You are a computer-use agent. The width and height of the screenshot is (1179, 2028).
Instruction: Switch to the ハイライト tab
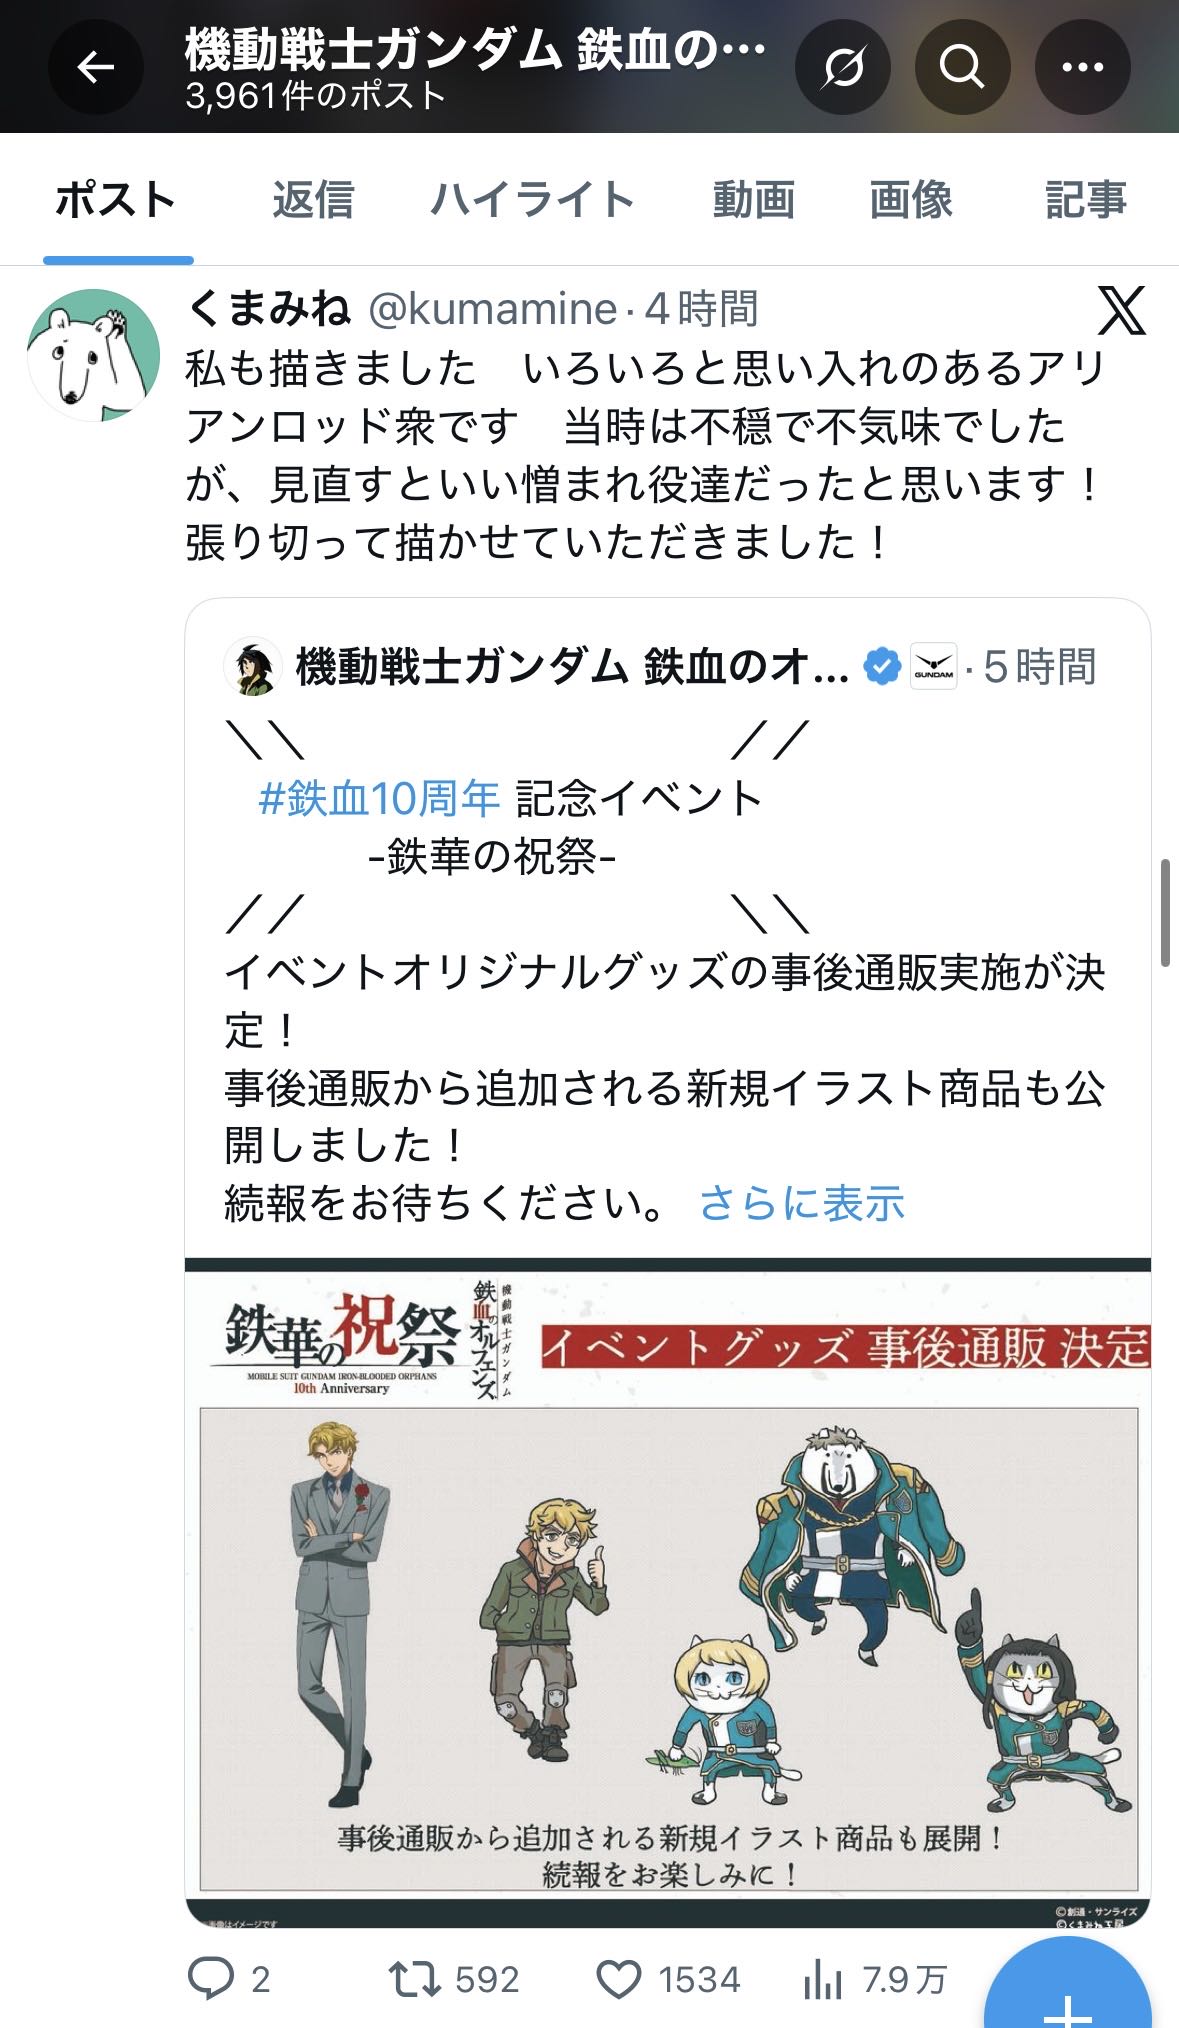(533, 200)
